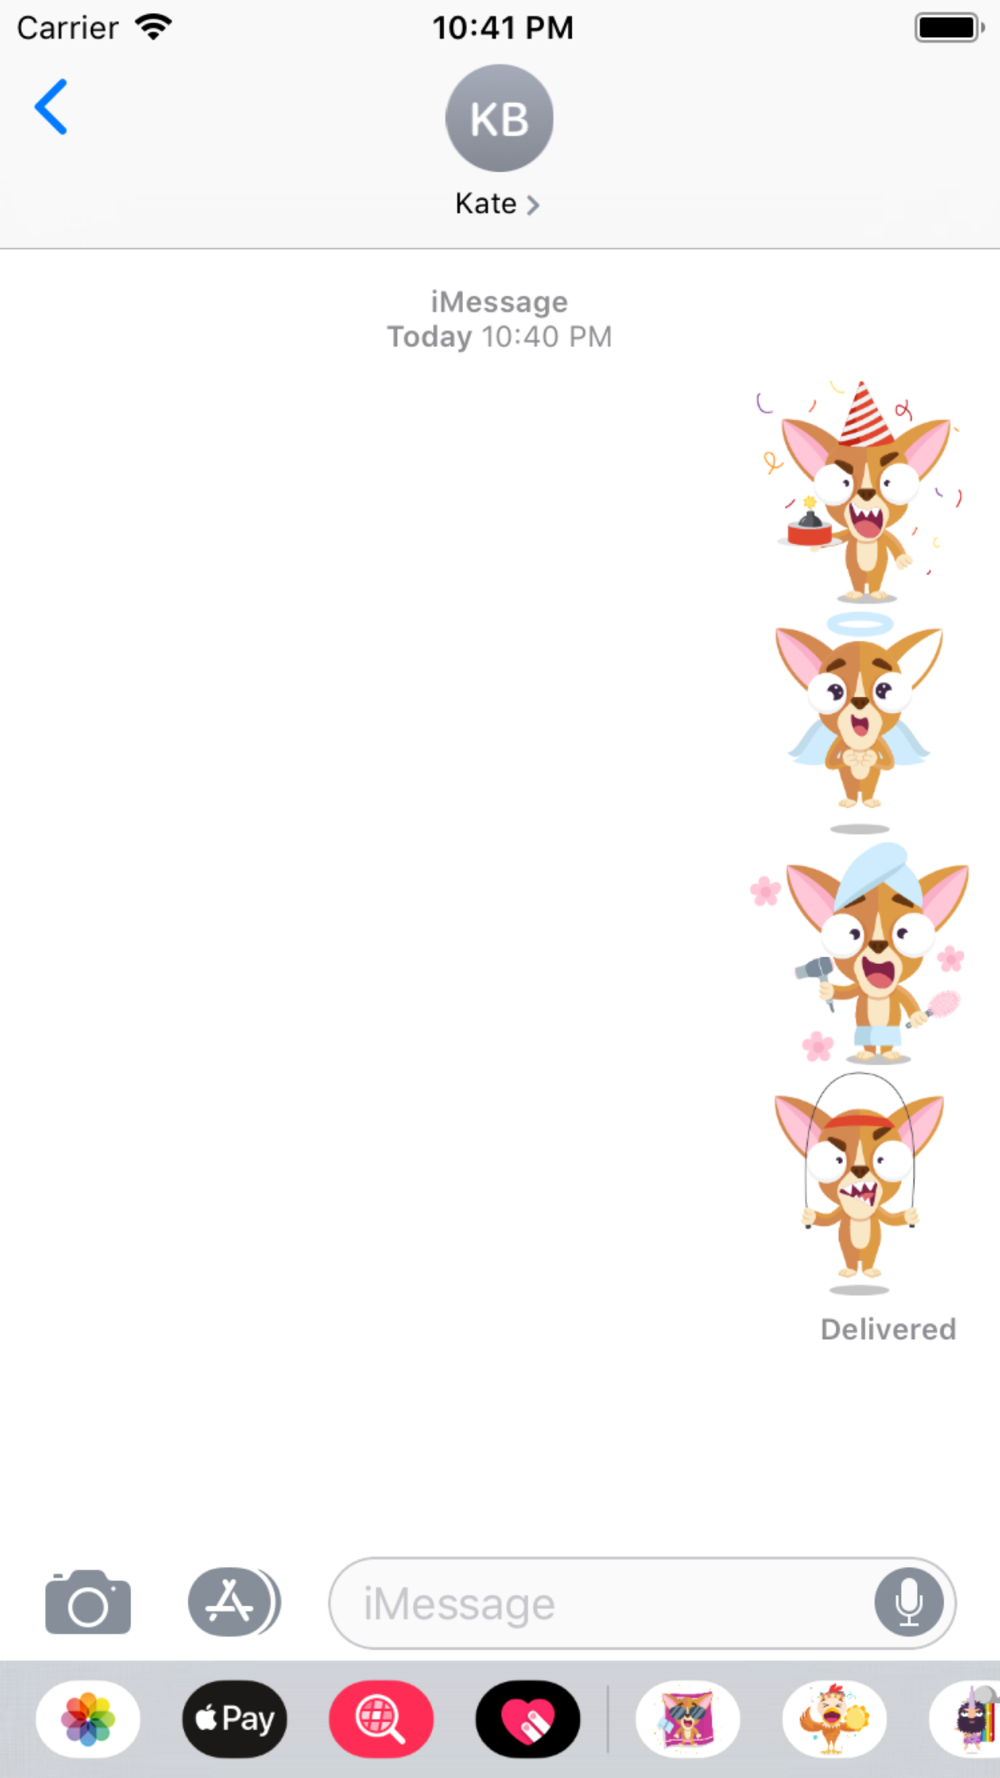Image resolution: width=1000 pixels, height=1778 pixels.
Task: Tap the blue back arrow
Action: click(51, 107)
